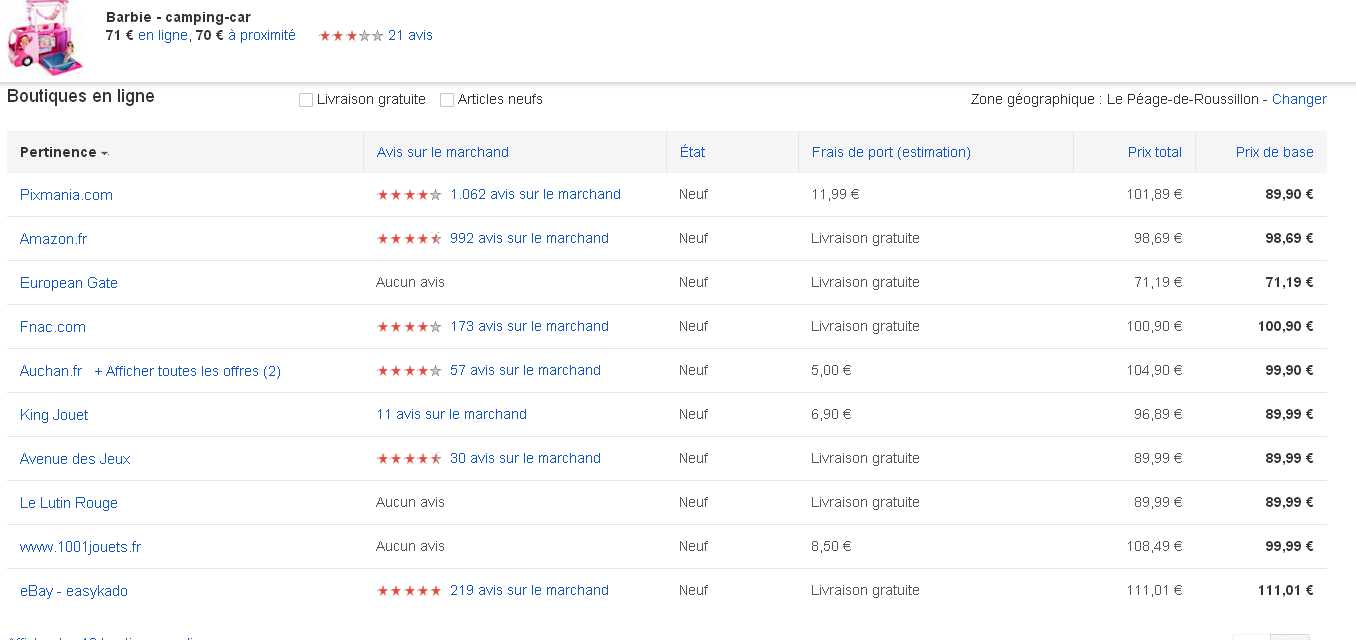Open the '21 avis' product reviews link
Viewport: 1356px width, 640px height.
point(410,35)
